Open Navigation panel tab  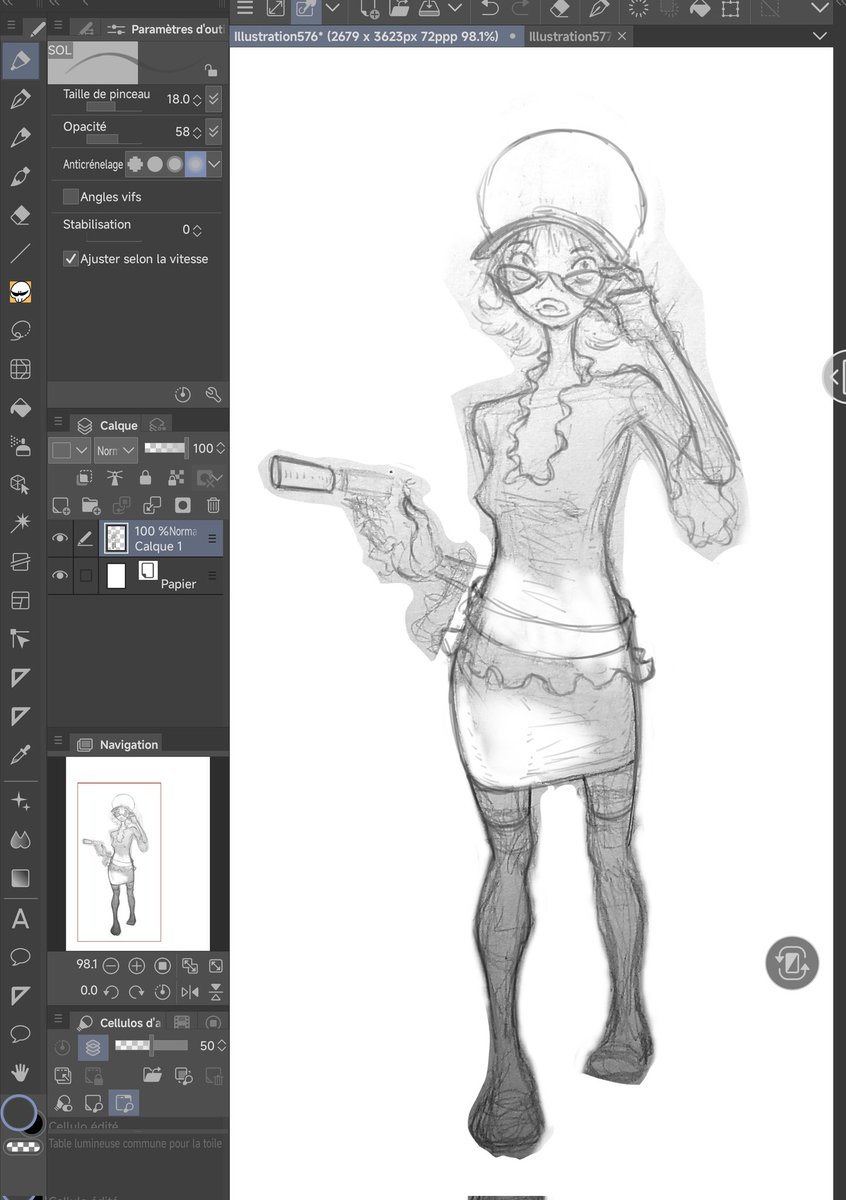118,745
